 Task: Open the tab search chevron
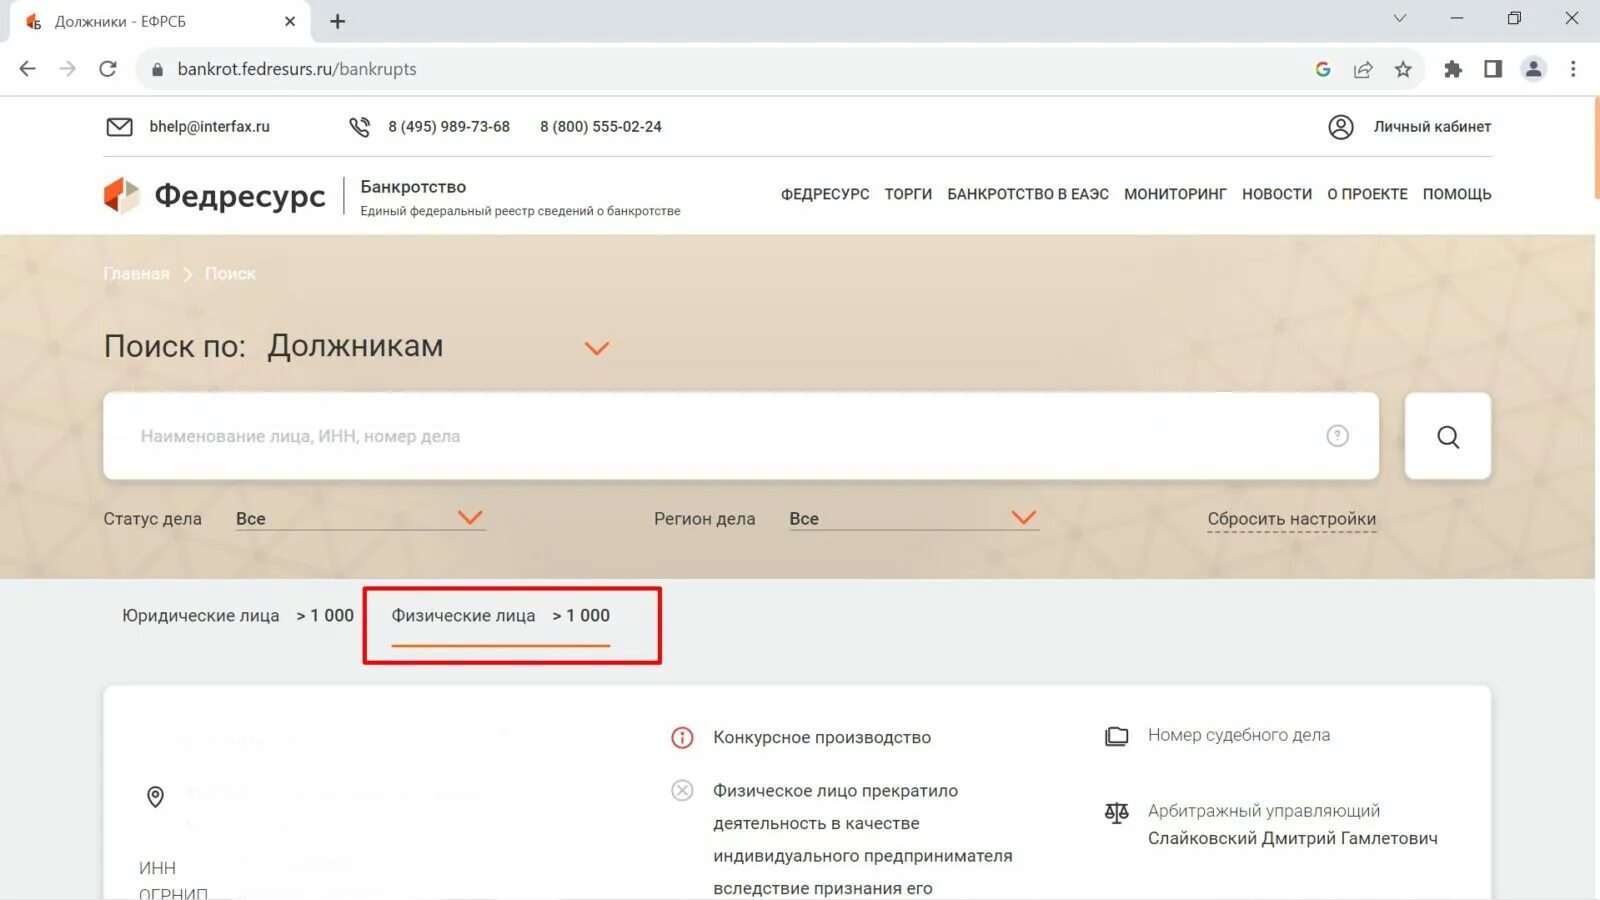(x=1400, y=18)
